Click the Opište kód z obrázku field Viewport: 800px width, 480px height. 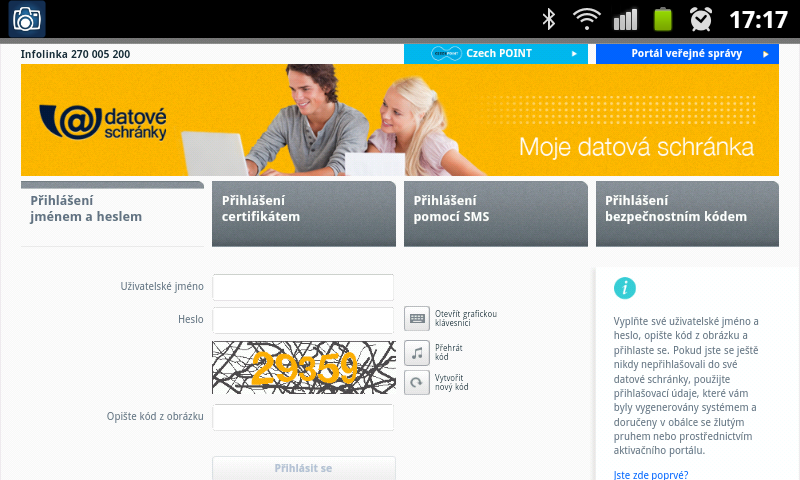click(303, 417)
